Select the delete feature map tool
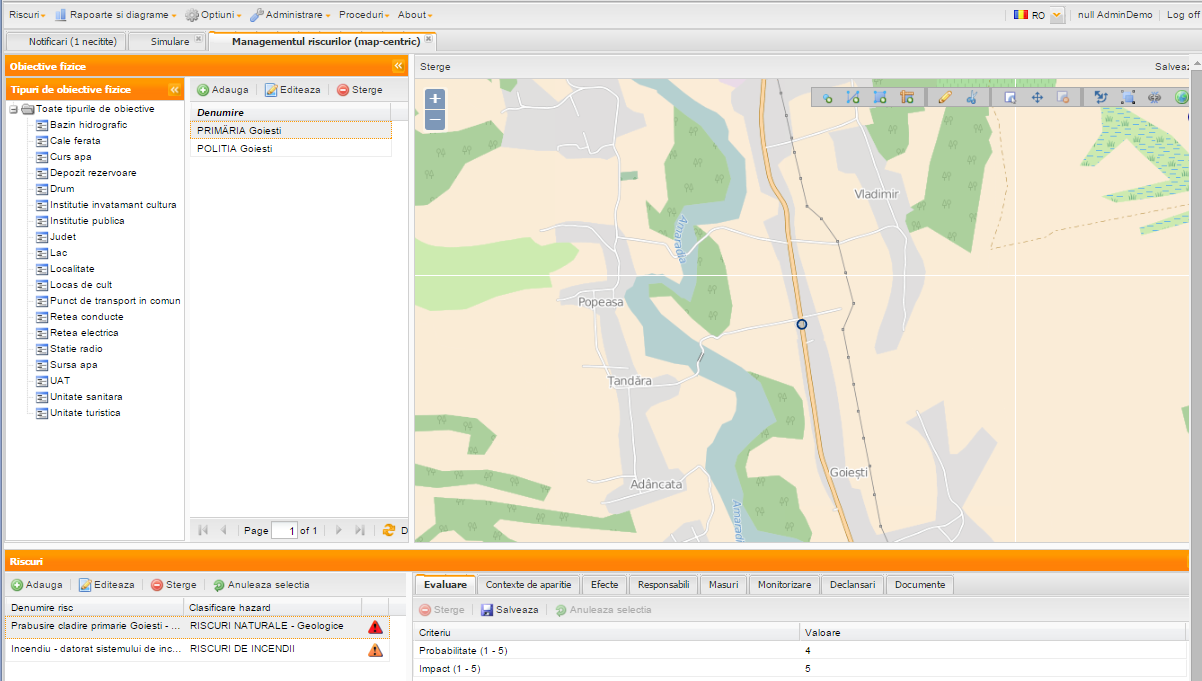 coord(1063,97)
